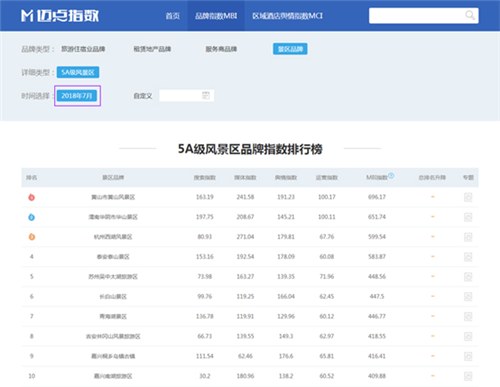Image resolution: width=500 pixels, height=387 pixels.
Task: Select the 5A级风景区 detailed type
Action: tap(78, 72)
